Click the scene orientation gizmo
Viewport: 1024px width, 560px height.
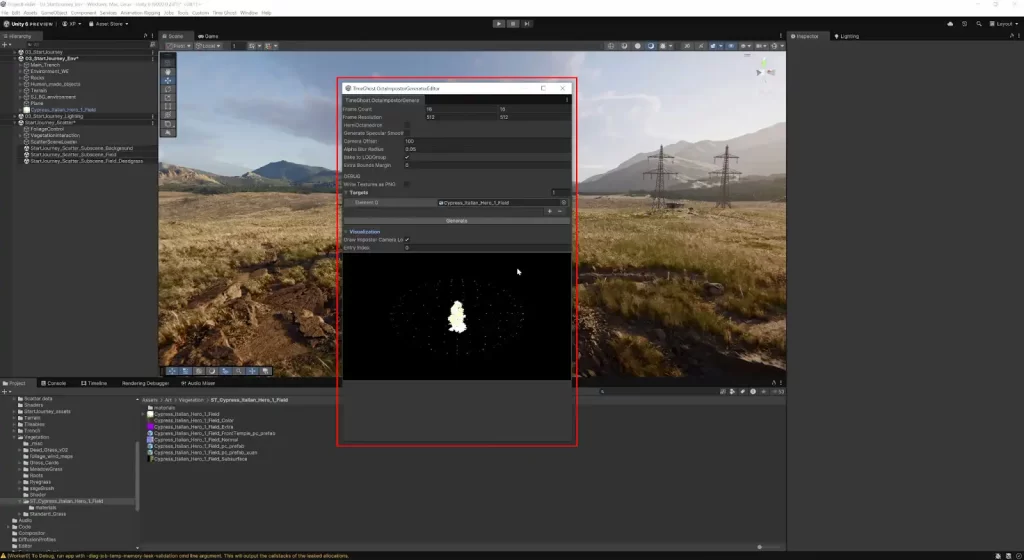tap(761, 72)
